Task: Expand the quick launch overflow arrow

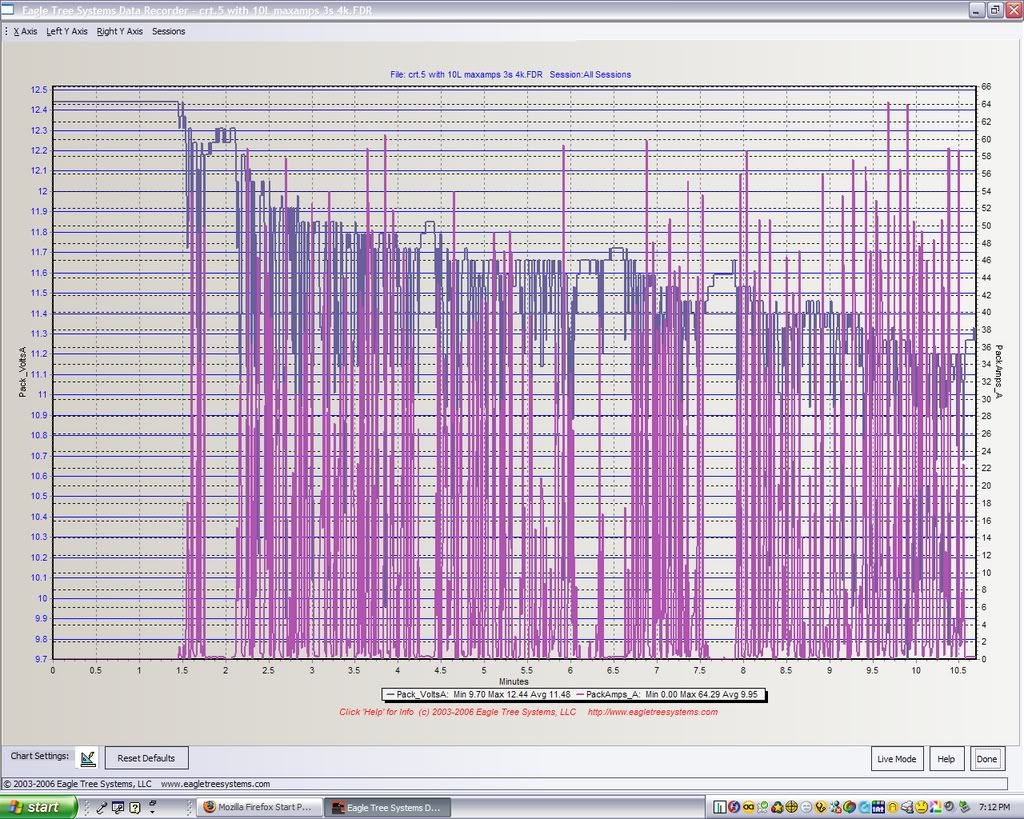Action: (150, 807)
